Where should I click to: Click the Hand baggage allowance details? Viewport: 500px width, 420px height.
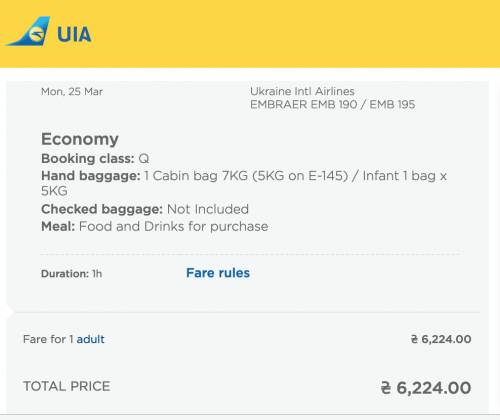[x=244, y=183]
